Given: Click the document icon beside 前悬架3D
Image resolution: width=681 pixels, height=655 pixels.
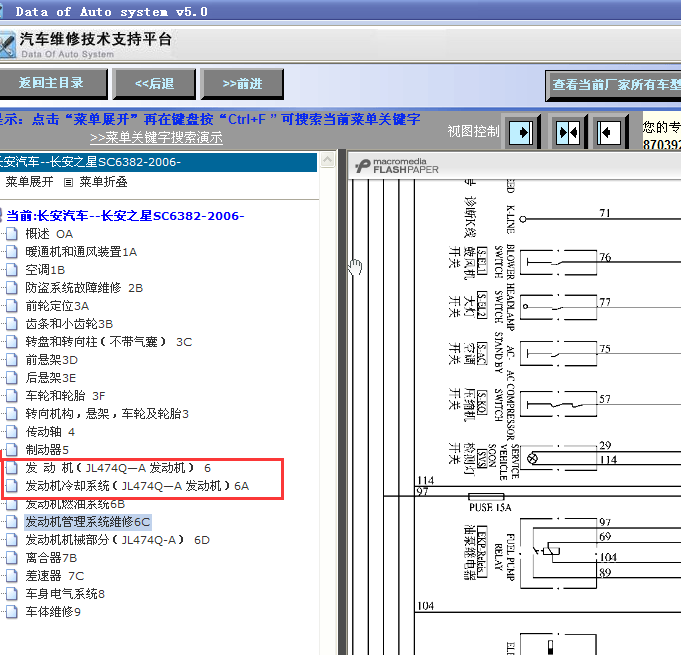Looking at the screenshot, I should [x=12, y=360].
